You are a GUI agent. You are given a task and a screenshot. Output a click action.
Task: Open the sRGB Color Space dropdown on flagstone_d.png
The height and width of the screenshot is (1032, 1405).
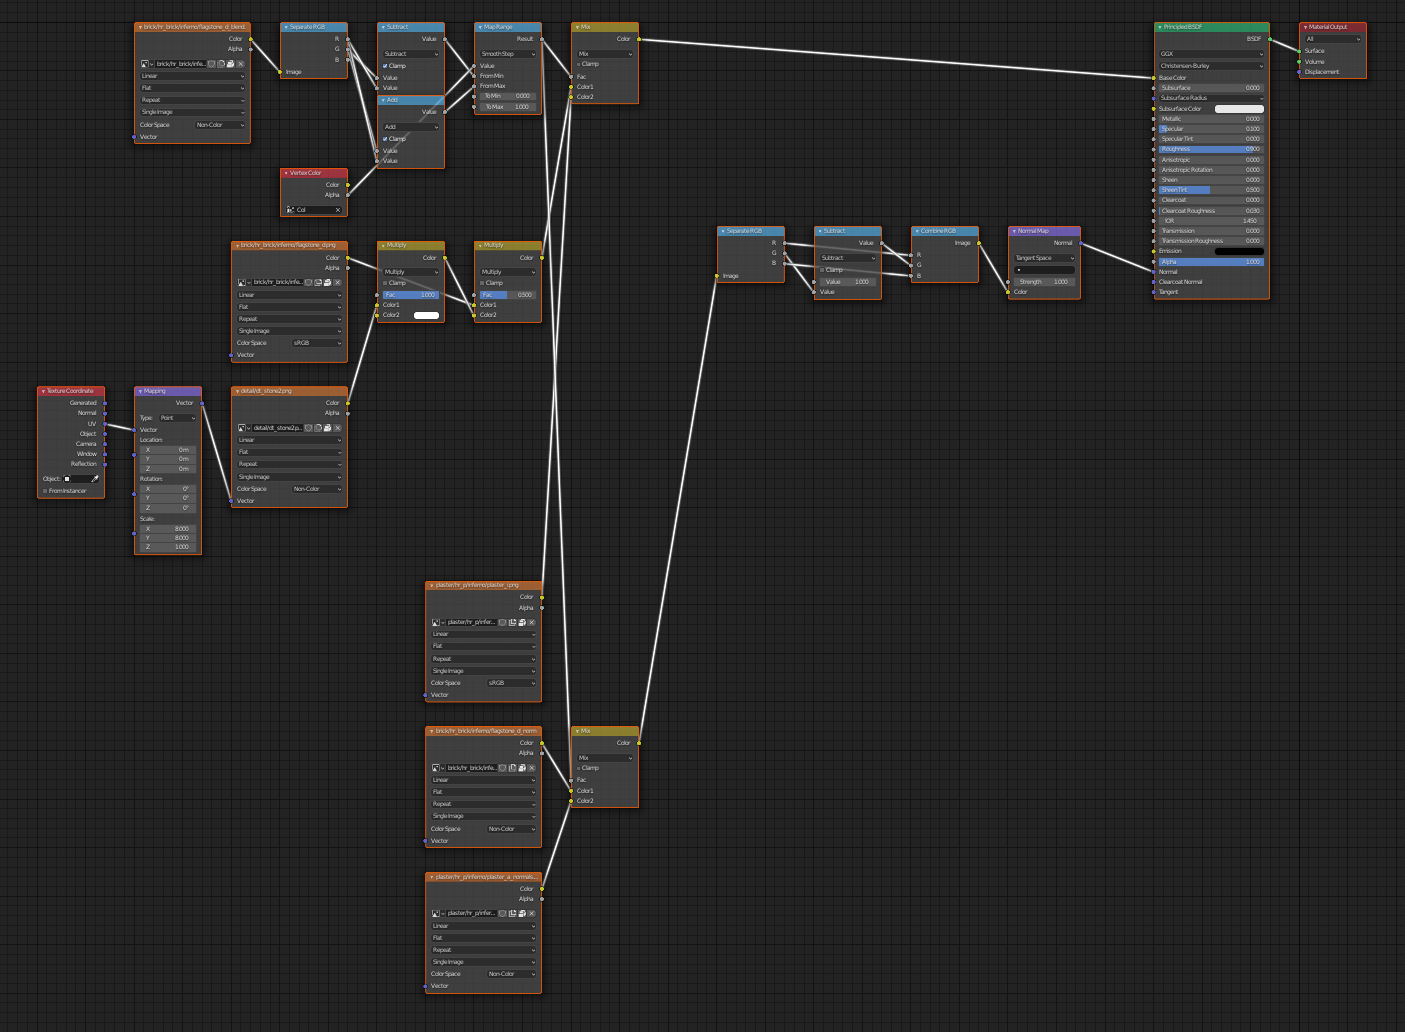(x=315, y=343)
